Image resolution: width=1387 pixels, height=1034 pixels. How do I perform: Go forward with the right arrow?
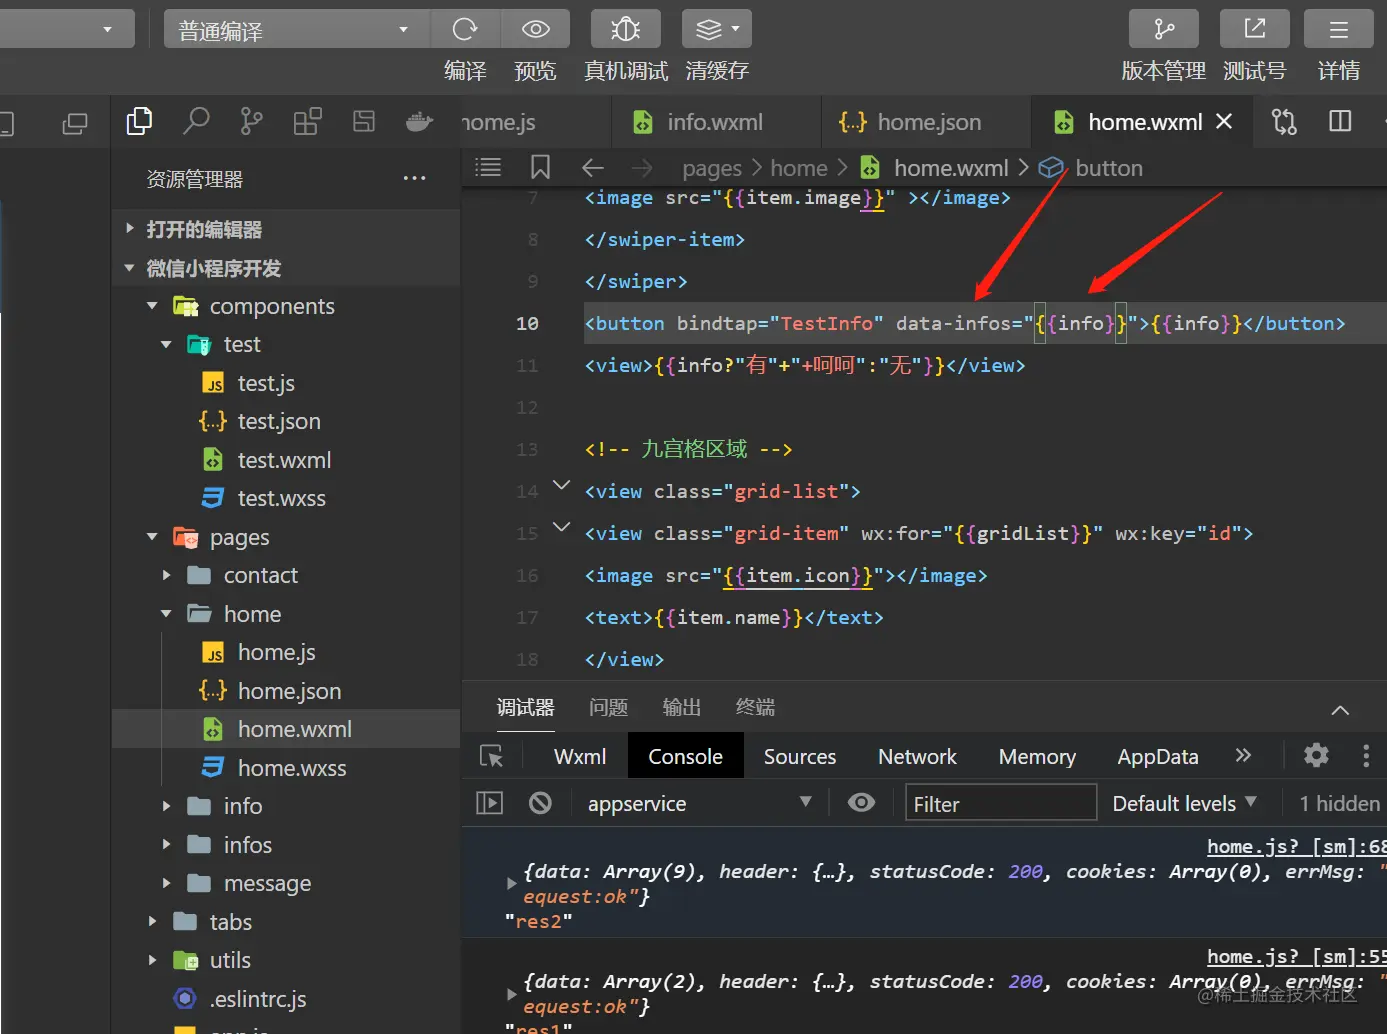coord(642,168)
